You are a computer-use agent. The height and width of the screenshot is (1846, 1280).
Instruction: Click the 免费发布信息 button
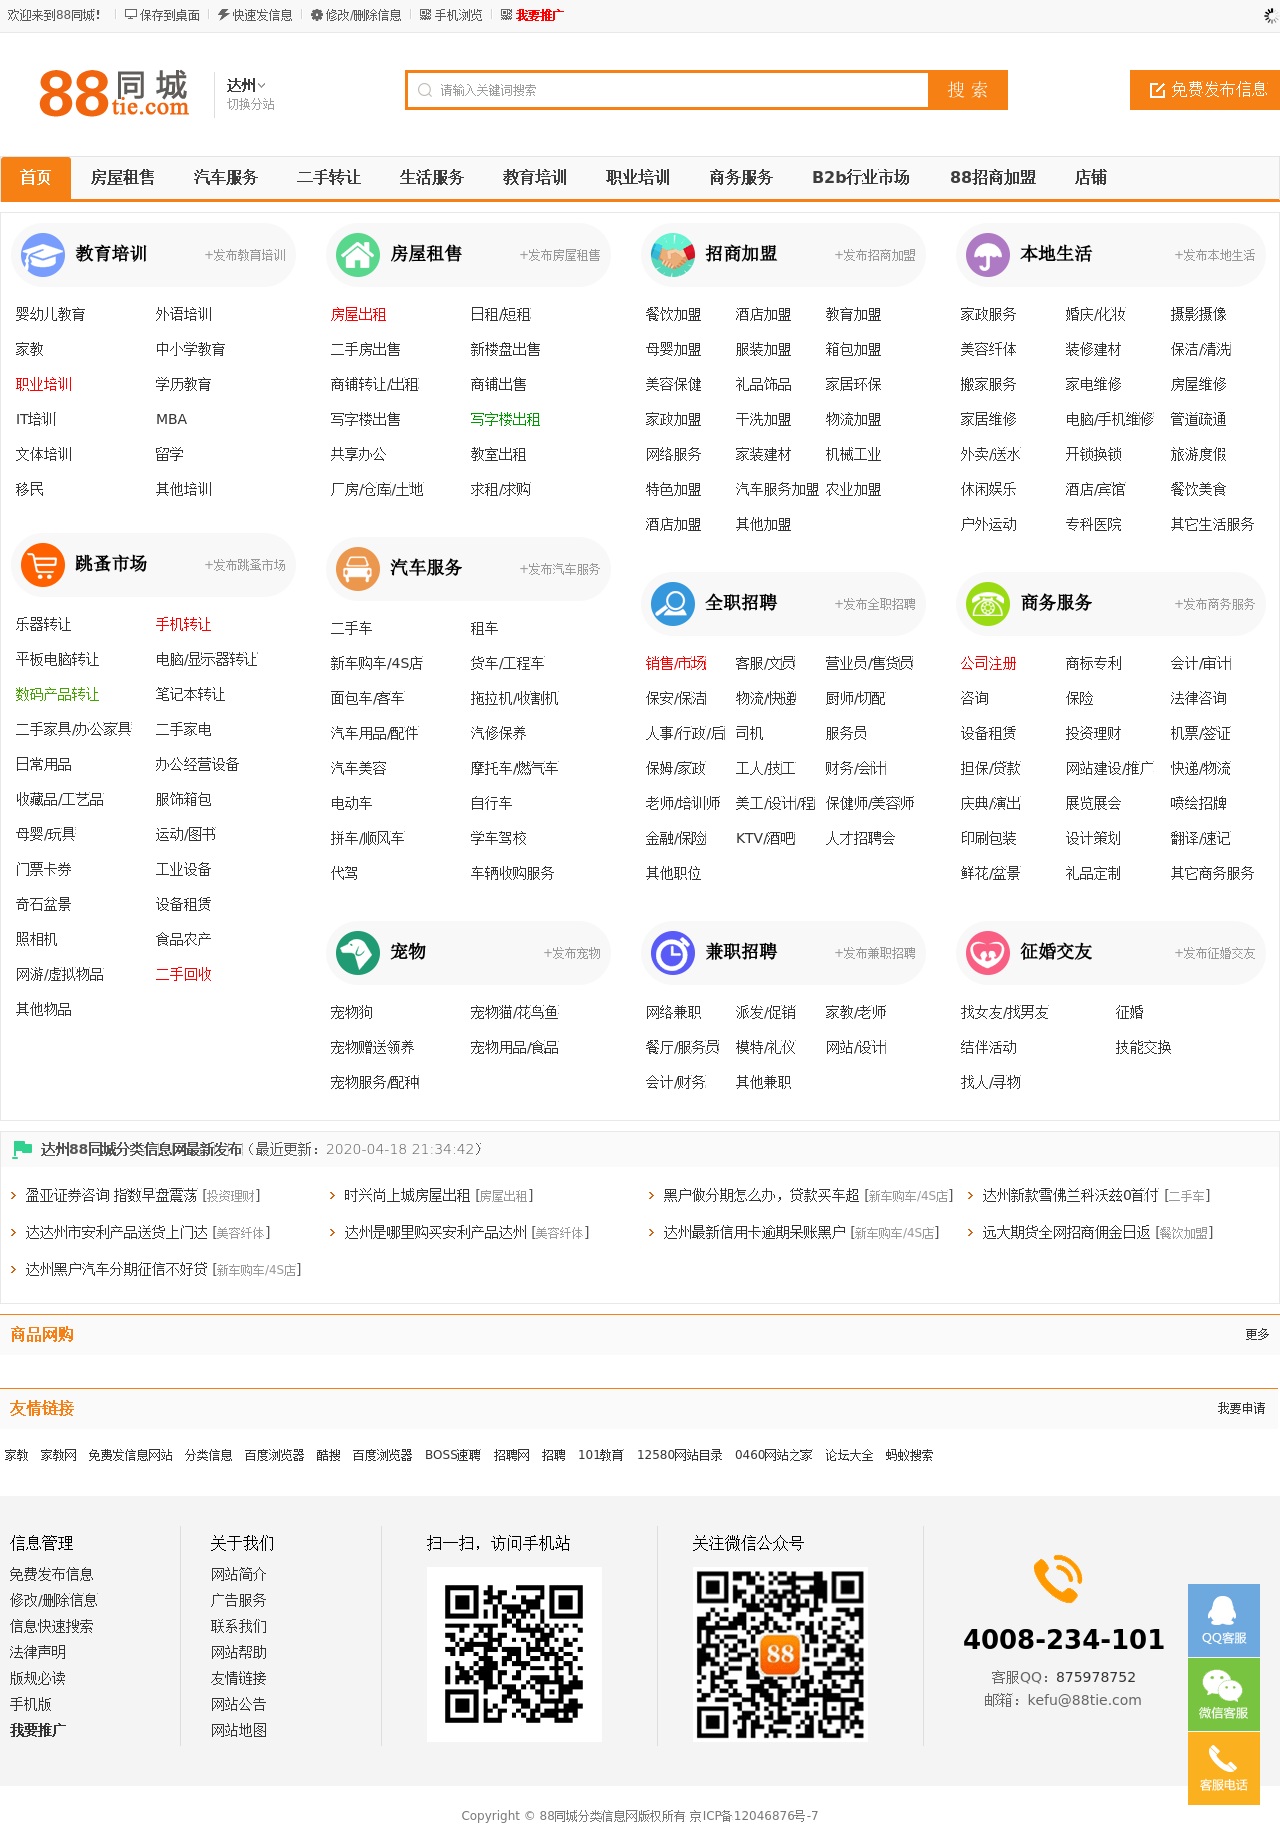(1207, 90)
